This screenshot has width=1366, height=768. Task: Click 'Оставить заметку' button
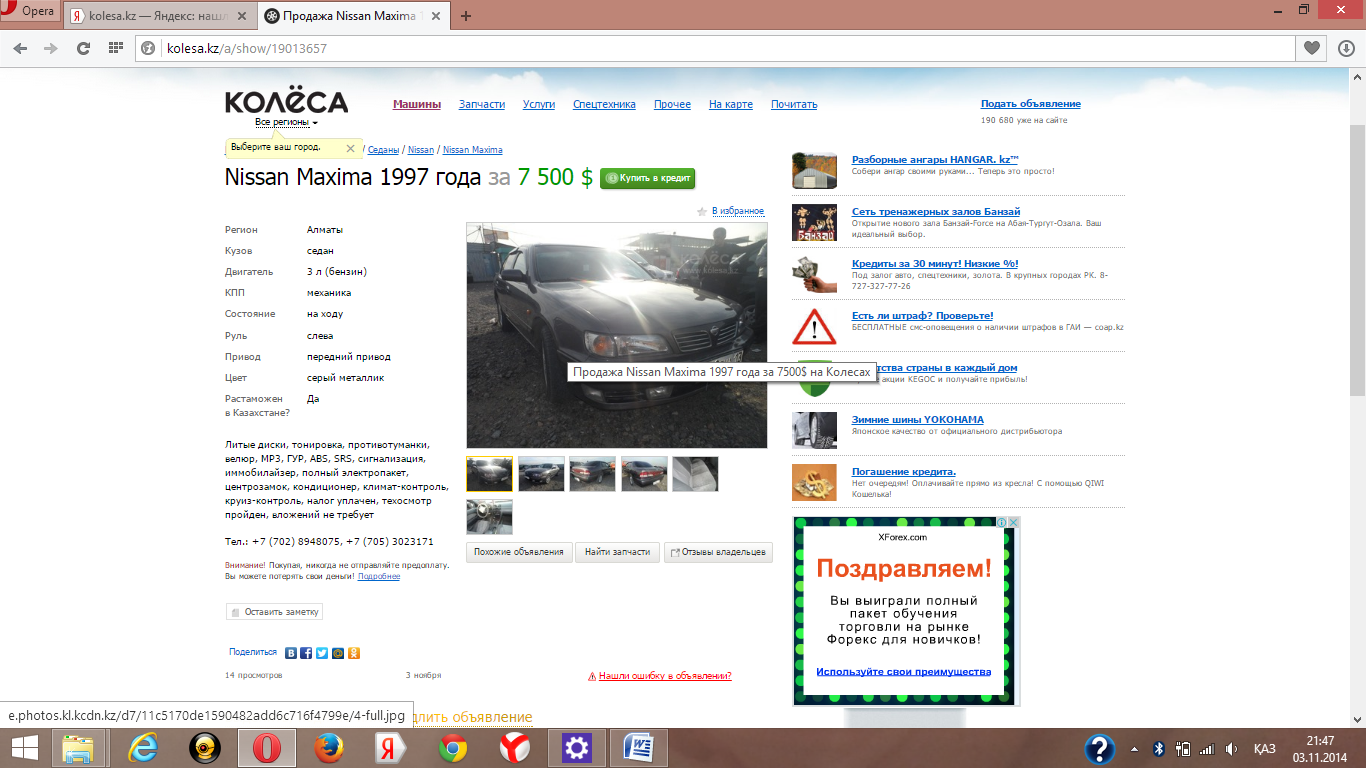coord(274,612)
